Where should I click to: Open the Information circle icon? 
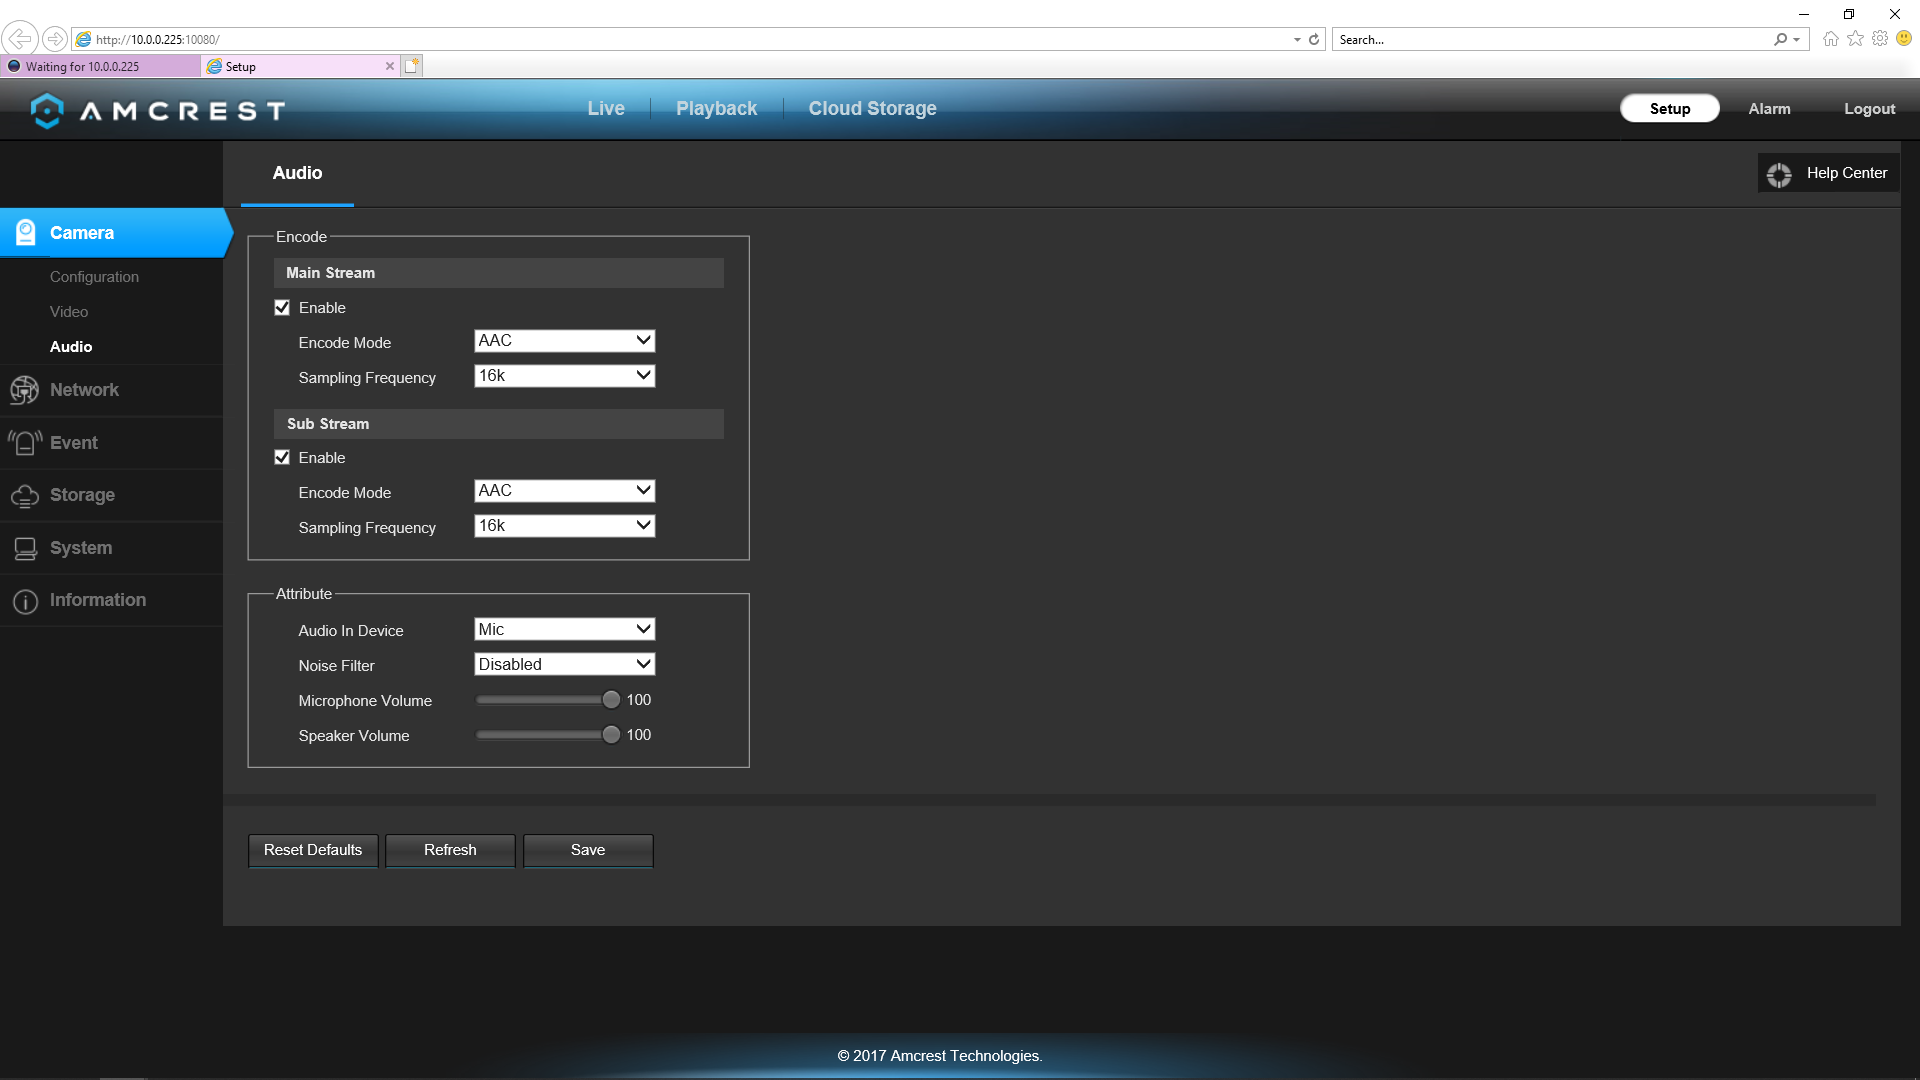pyautogui.click(x=25, y=601)
